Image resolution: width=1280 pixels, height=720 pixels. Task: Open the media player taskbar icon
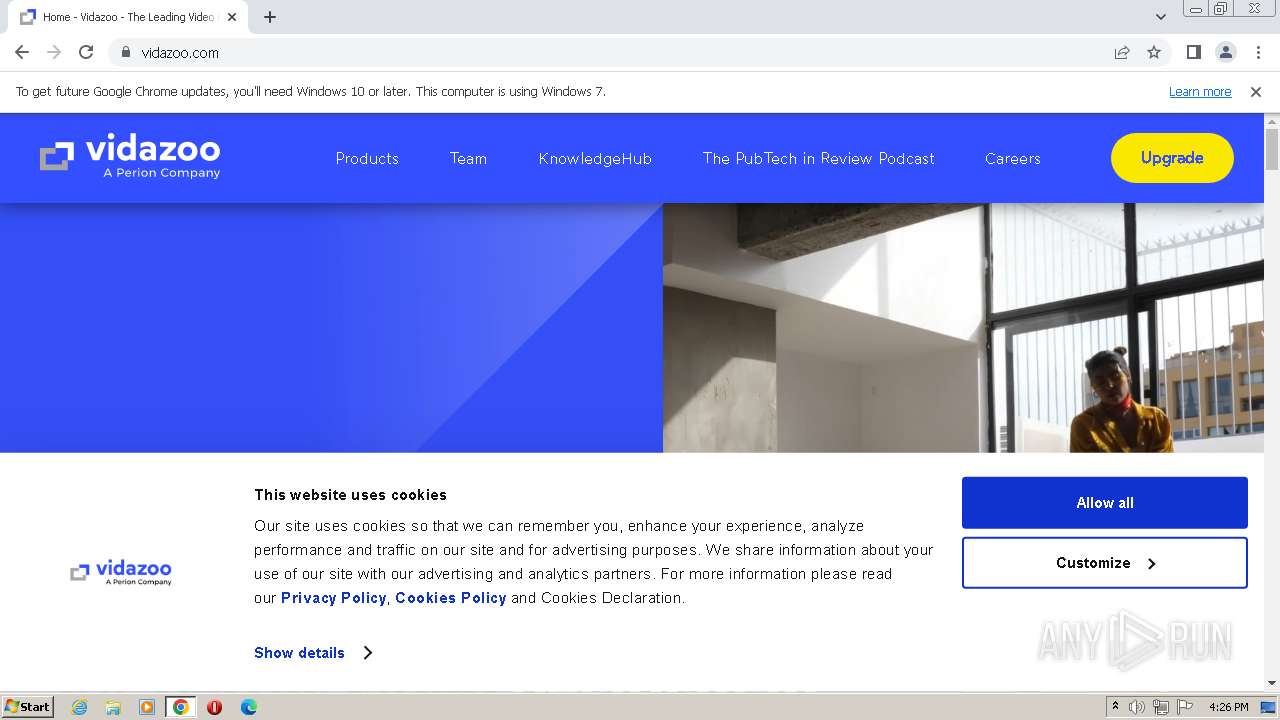pos(147,707)
